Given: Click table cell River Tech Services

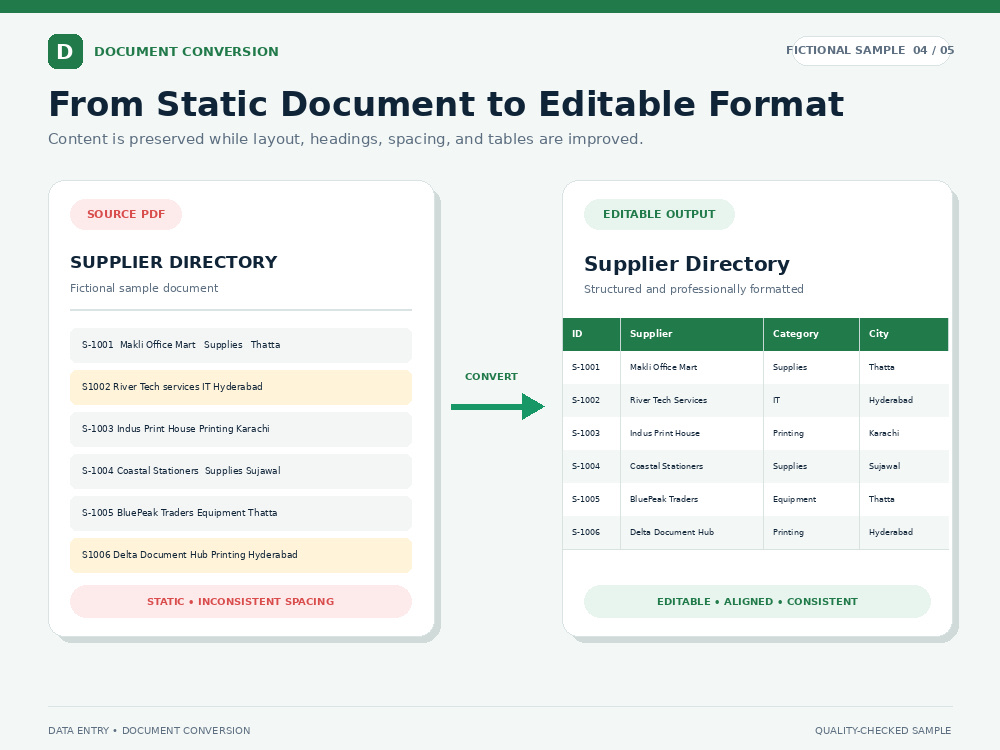Looking at the screenshot, I should click(692, 401).
